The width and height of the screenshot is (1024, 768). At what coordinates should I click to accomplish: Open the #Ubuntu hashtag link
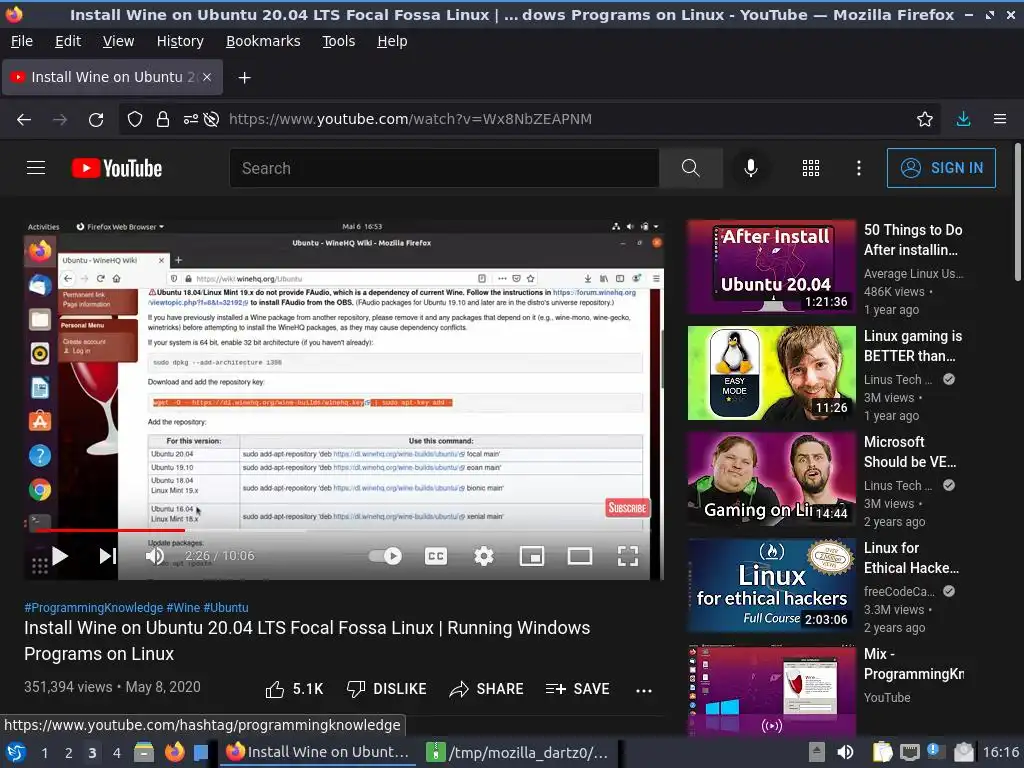point(226,607)
